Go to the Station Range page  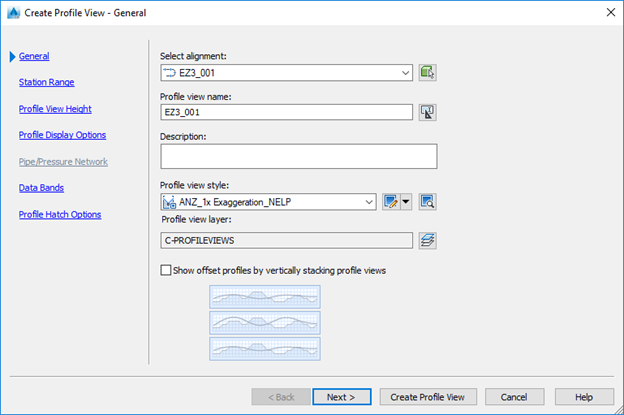point(46,82)
